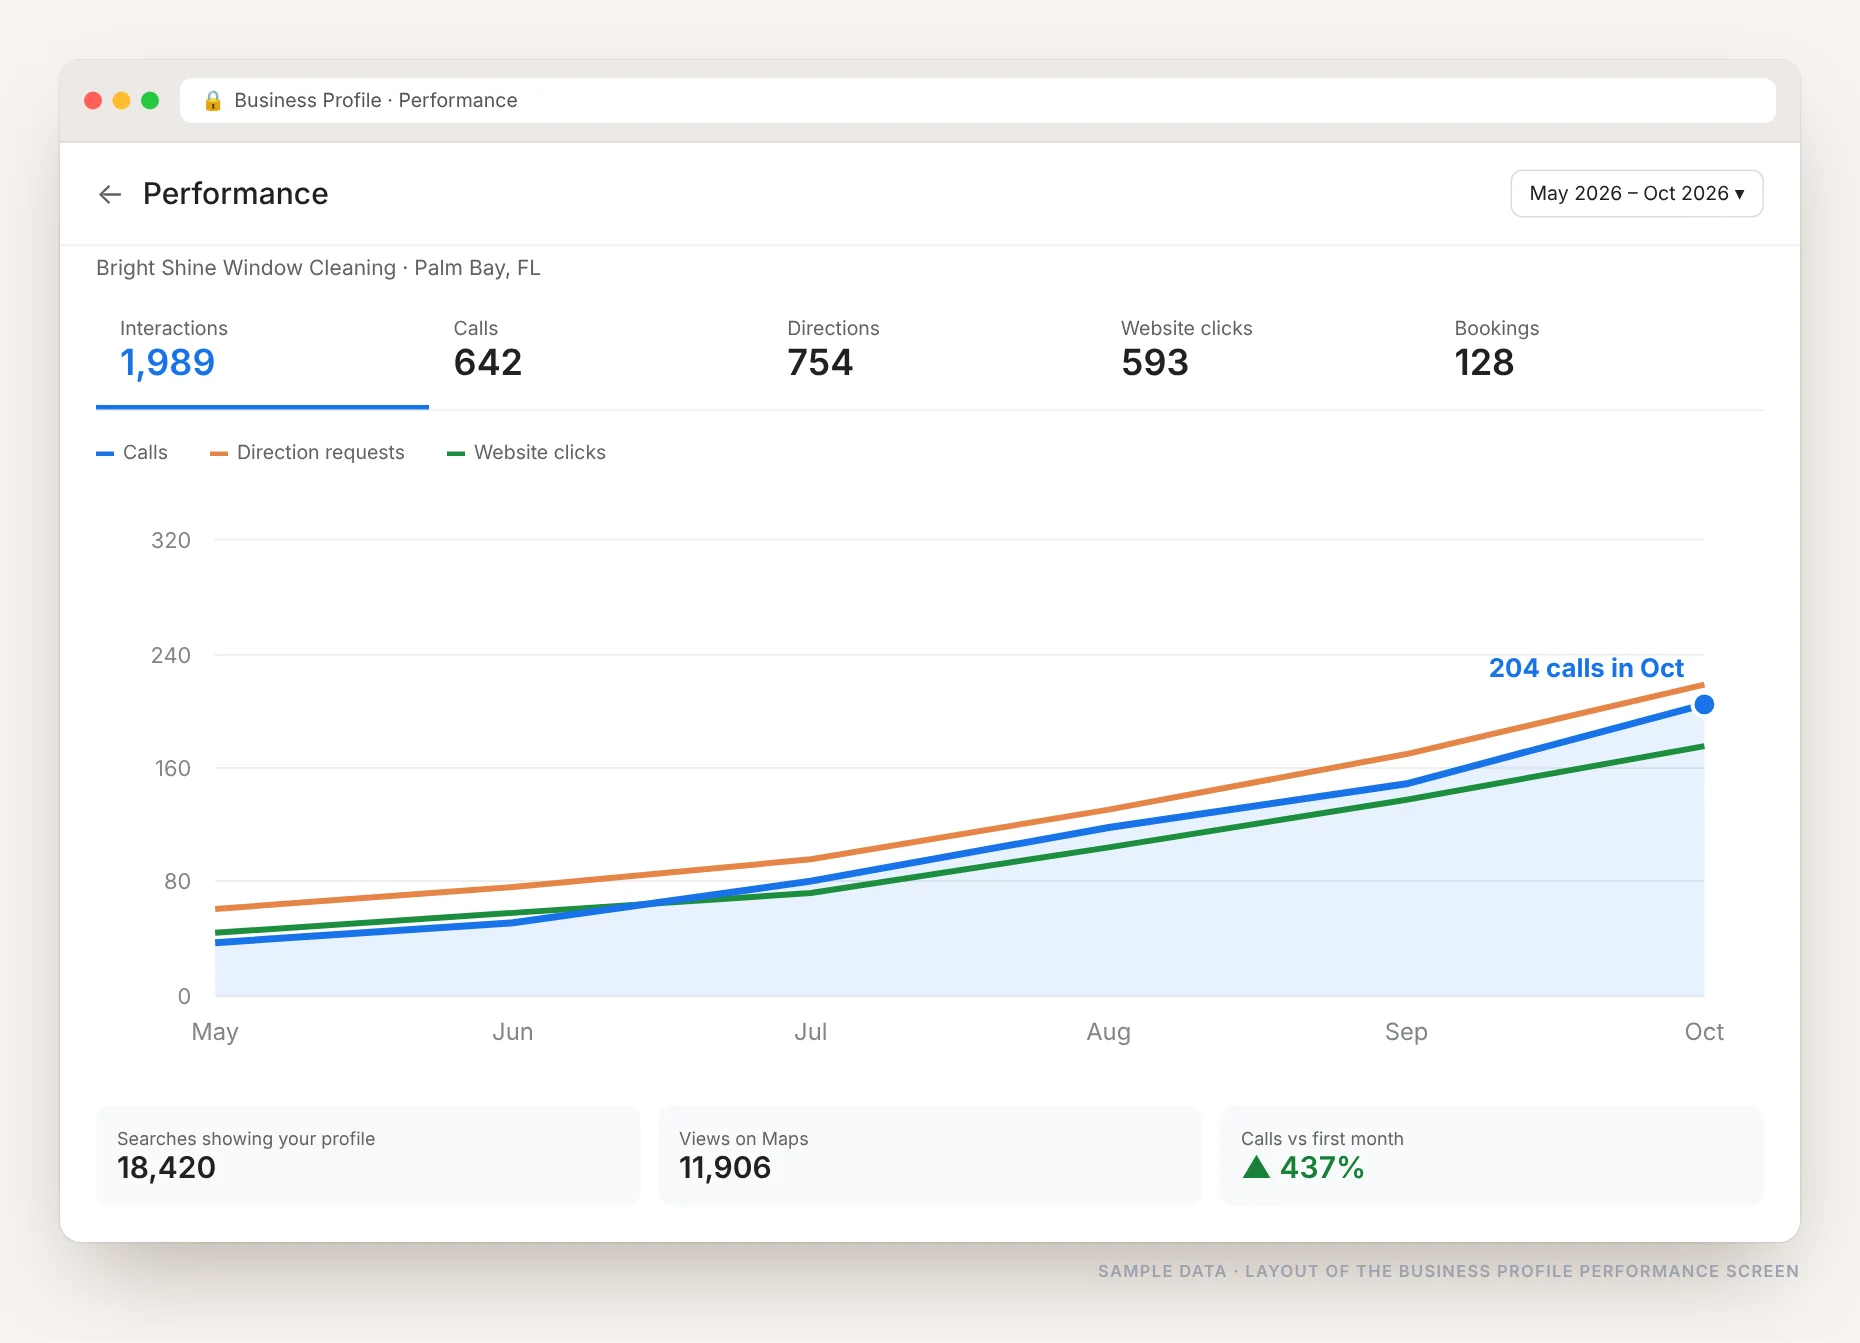Click the 'Bright Shine Window Cleaning · Palm Bay, FL' text

318,268
